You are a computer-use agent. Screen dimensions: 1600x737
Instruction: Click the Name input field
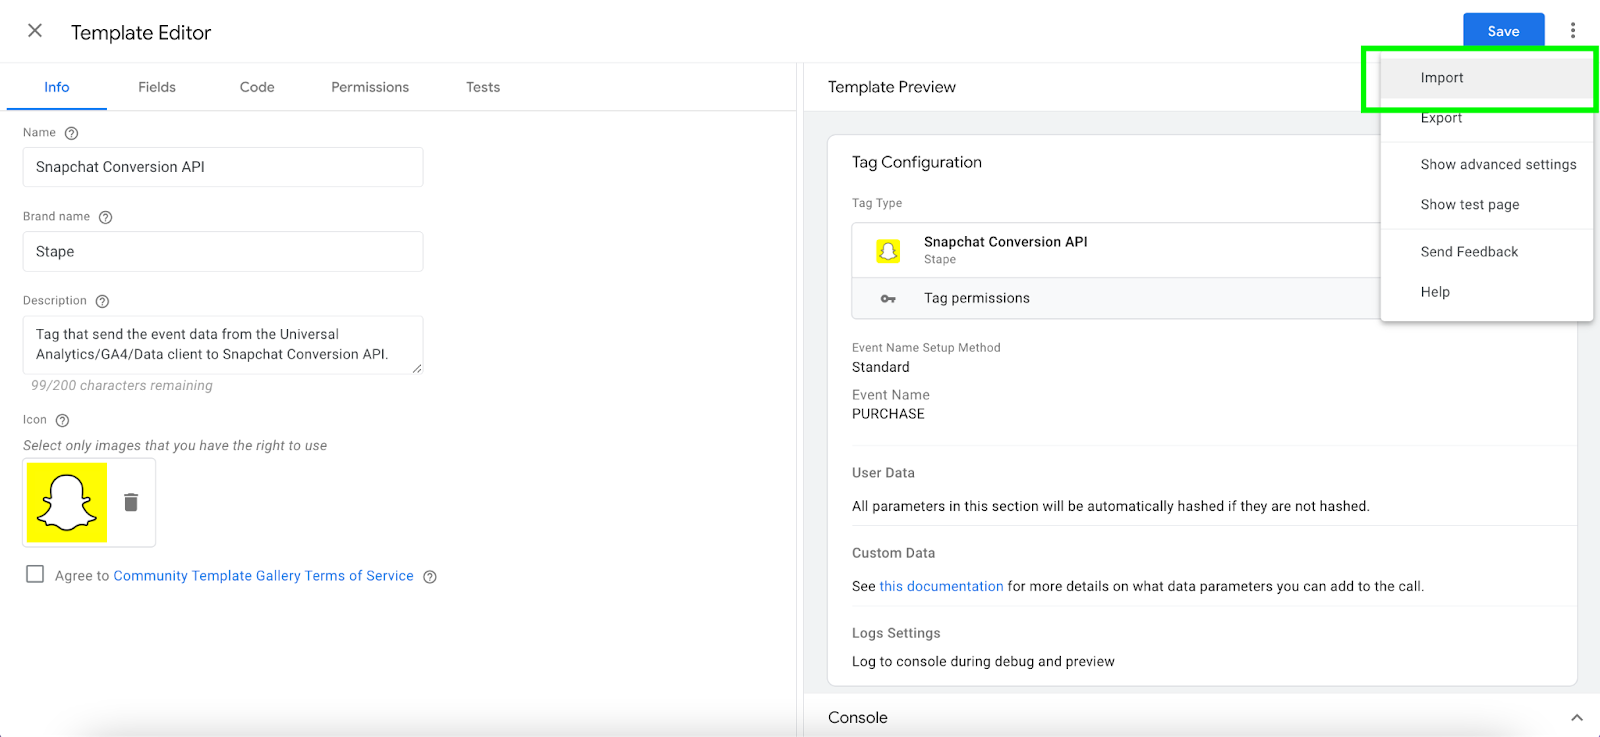223,167
